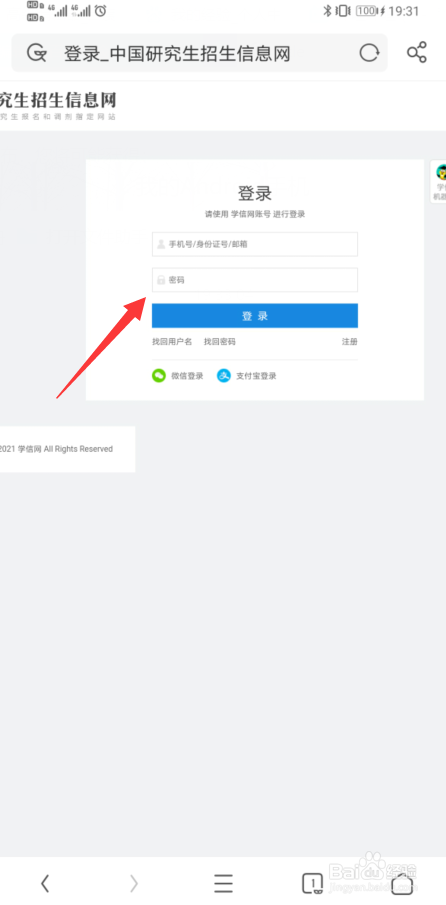Click the 注册 register link

(x=350, y=342)
